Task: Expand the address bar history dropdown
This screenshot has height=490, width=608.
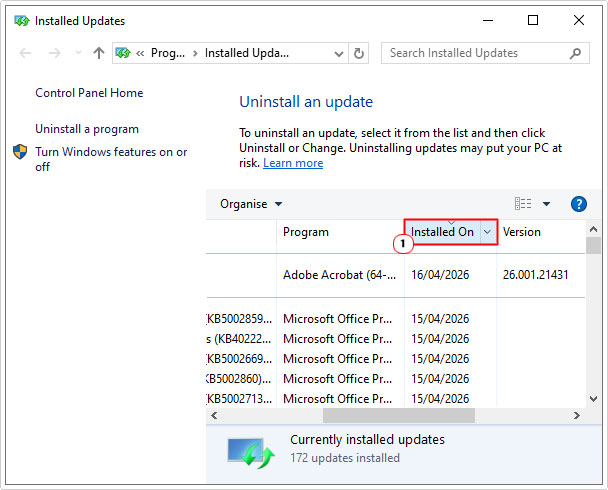Action: (339, 53)
